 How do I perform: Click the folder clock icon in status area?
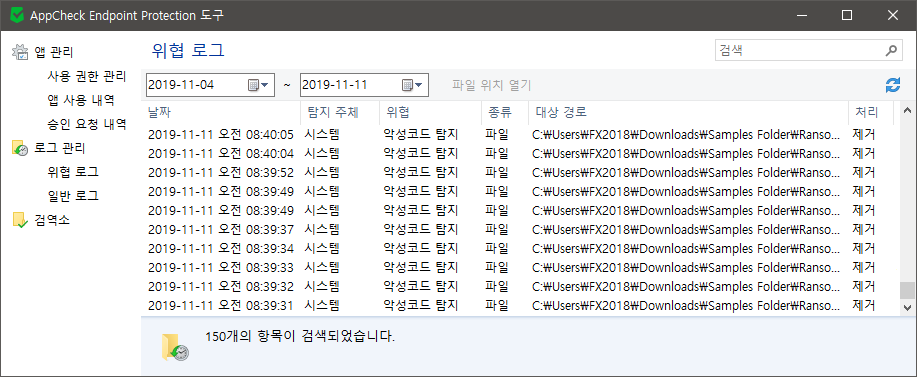(174, 347)
